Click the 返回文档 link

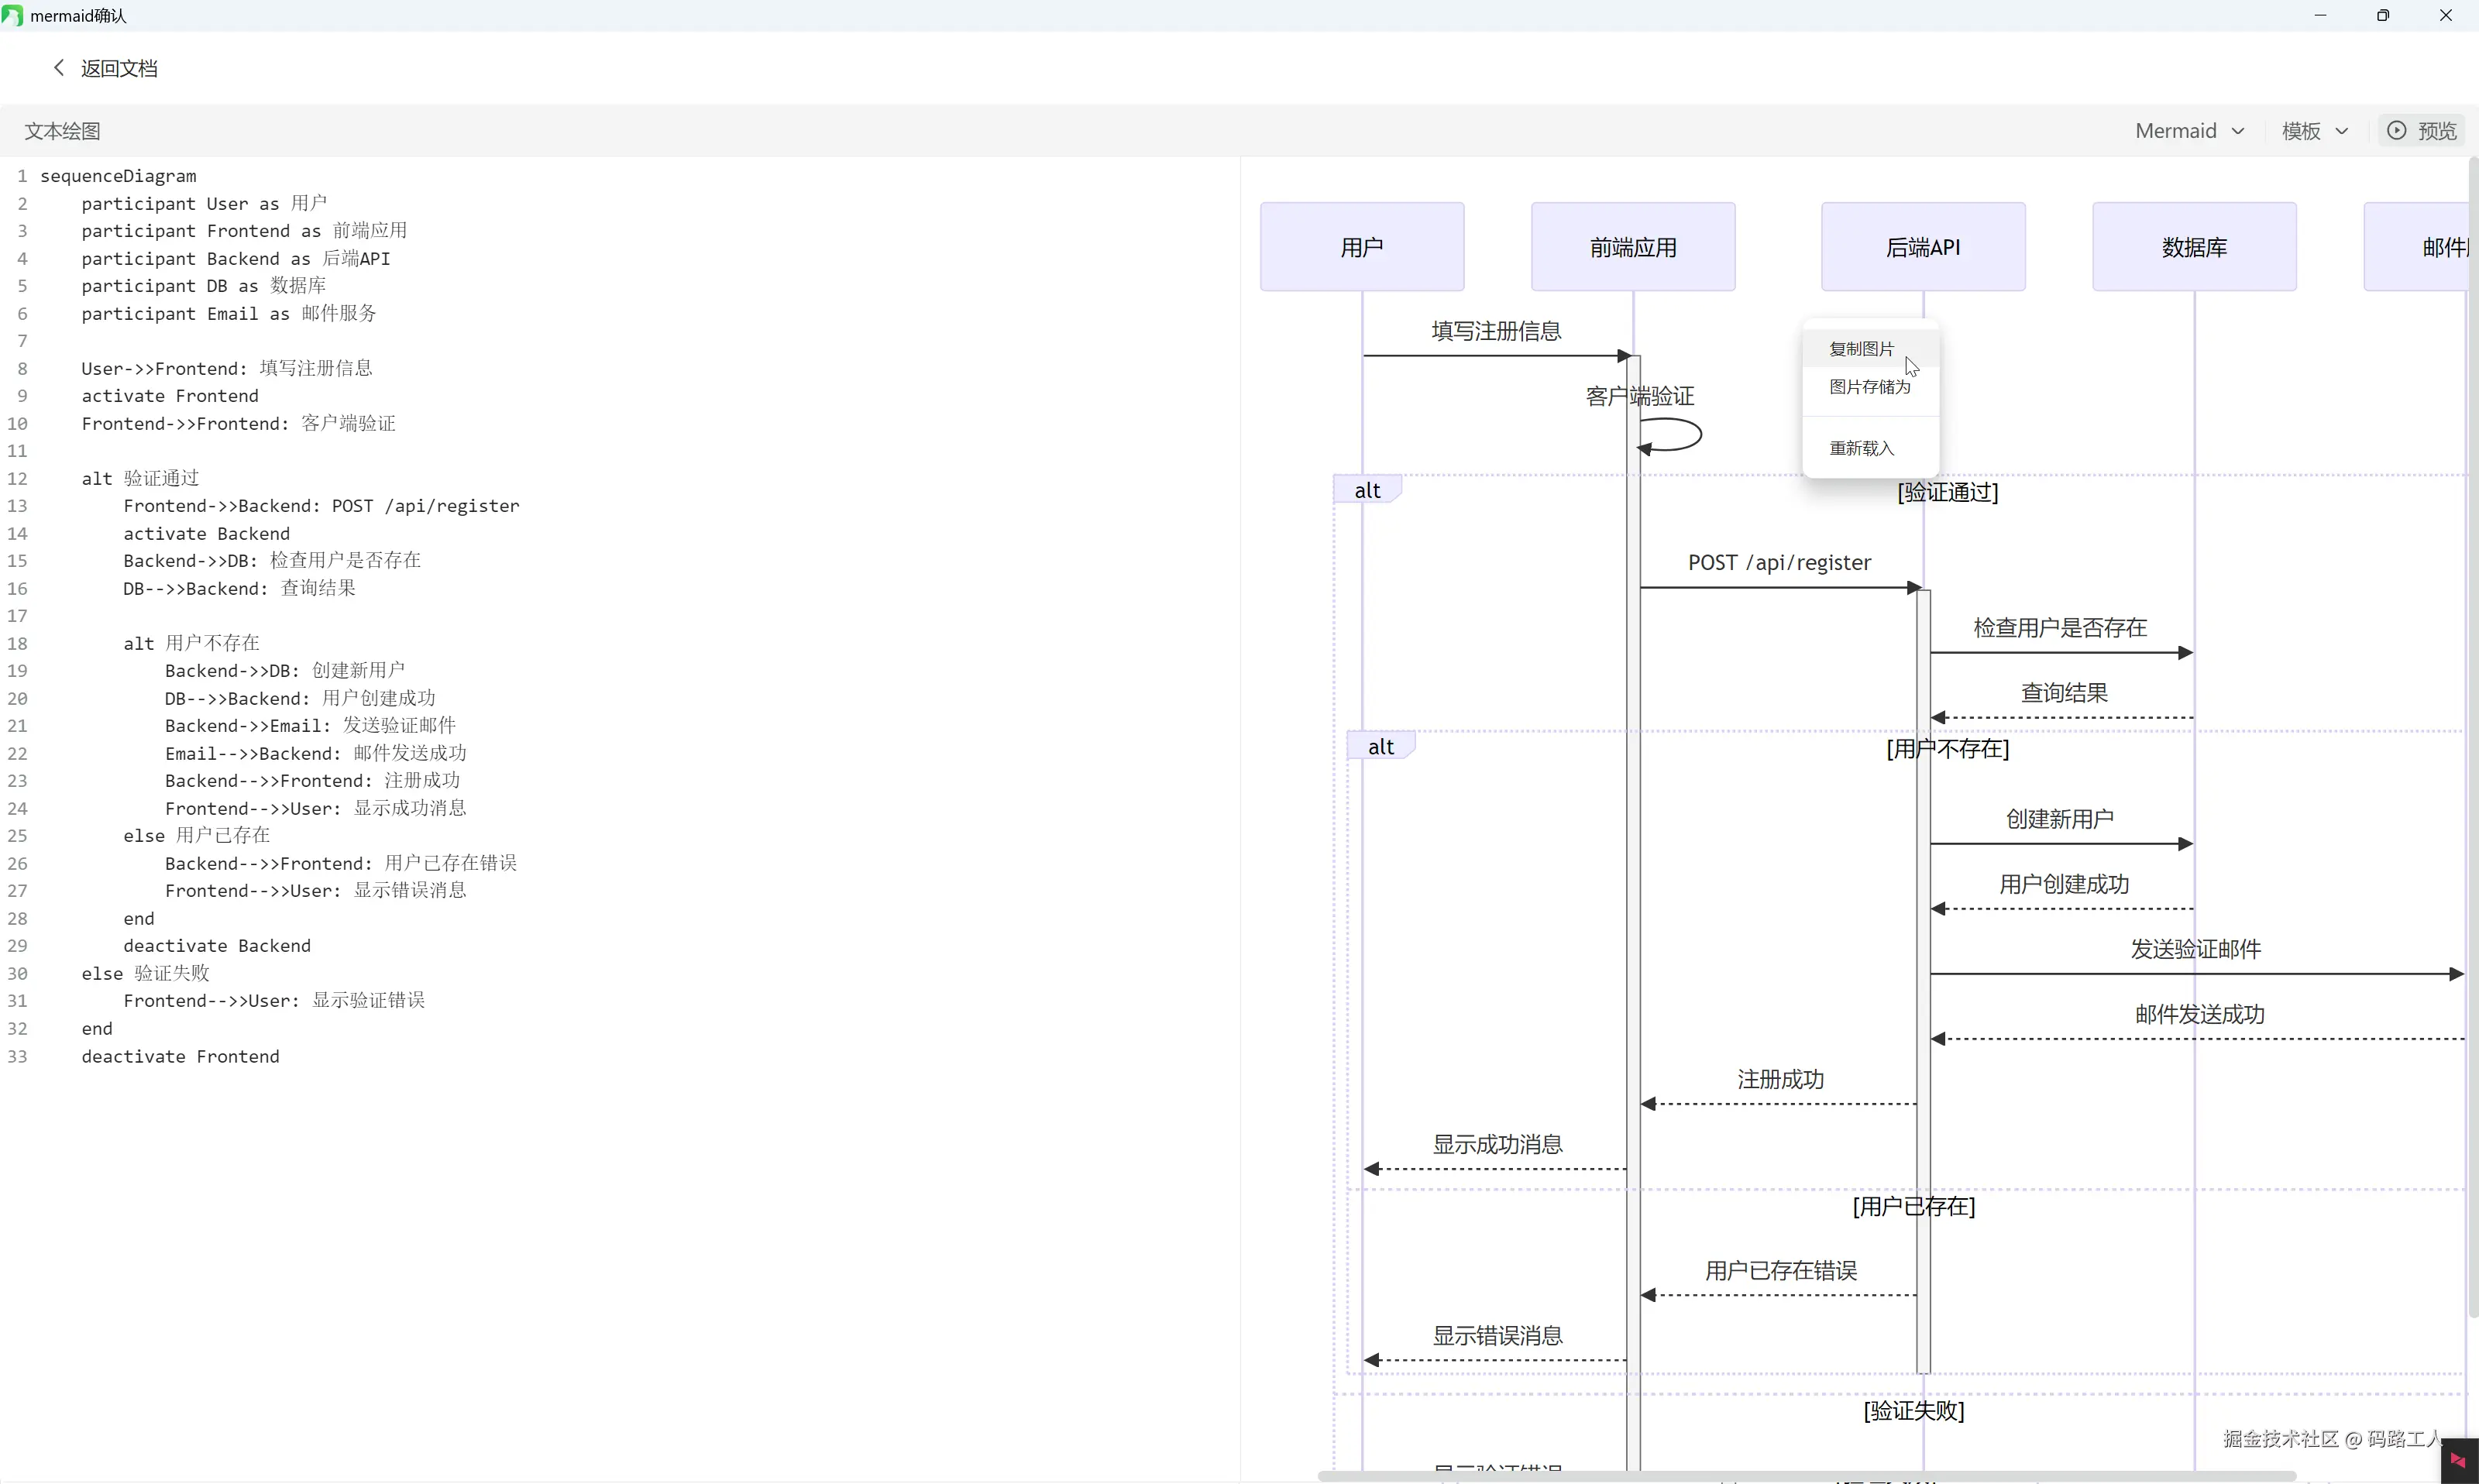tap(119, 68)
